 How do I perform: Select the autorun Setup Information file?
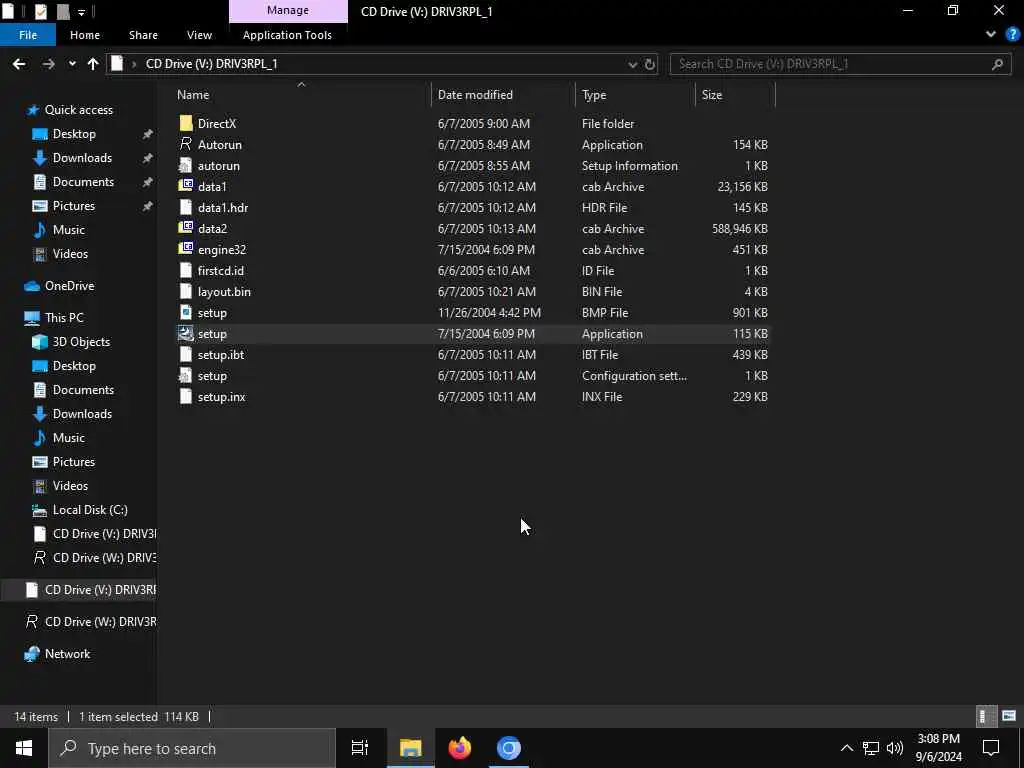218,165
